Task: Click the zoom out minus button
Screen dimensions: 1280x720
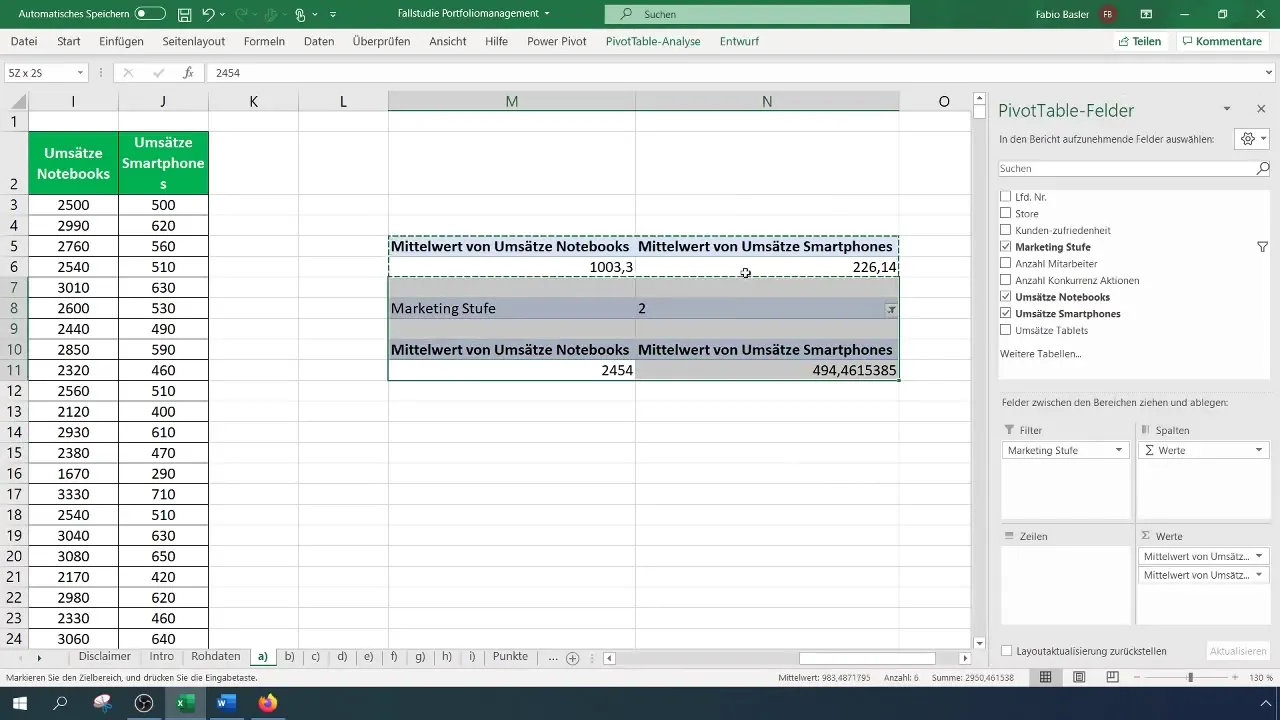Action: pos(1139,678)
